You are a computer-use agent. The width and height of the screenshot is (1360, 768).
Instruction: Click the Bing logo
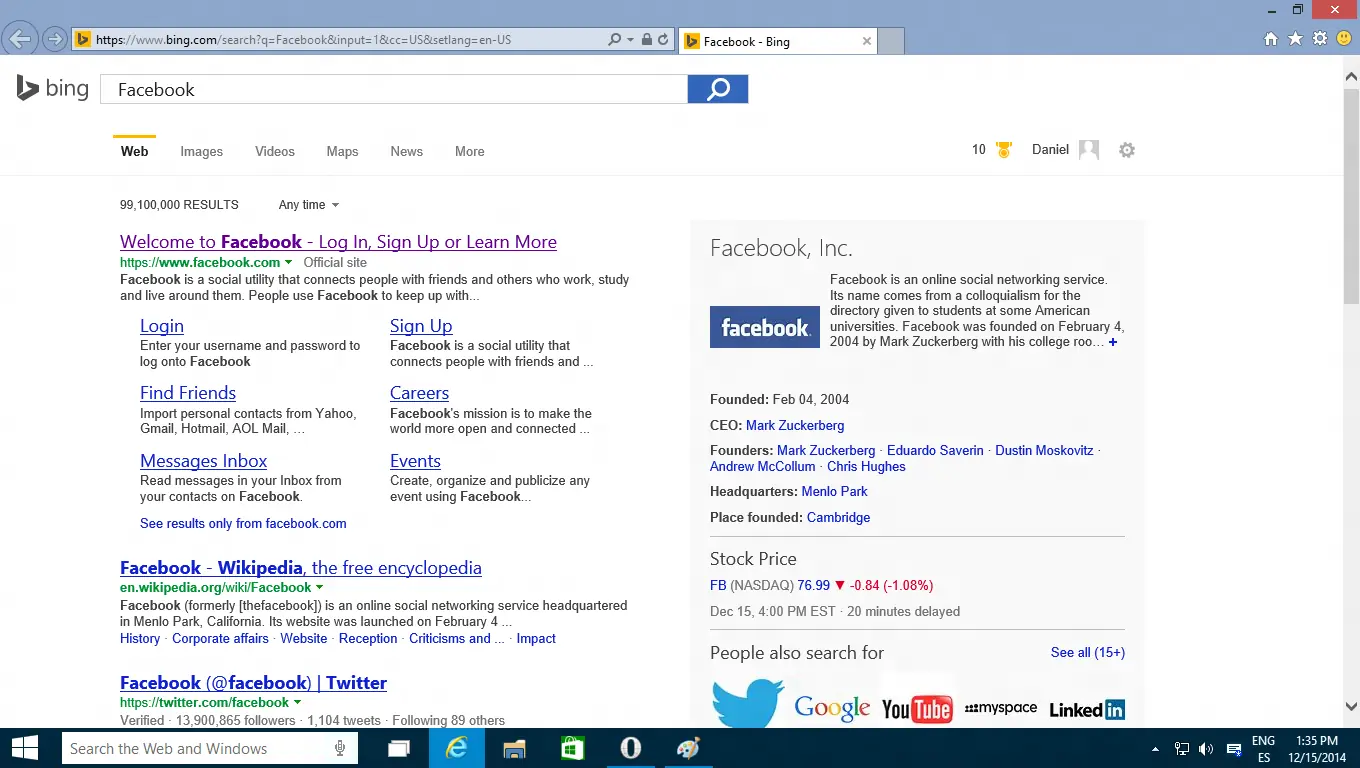[x=51, y=88]
